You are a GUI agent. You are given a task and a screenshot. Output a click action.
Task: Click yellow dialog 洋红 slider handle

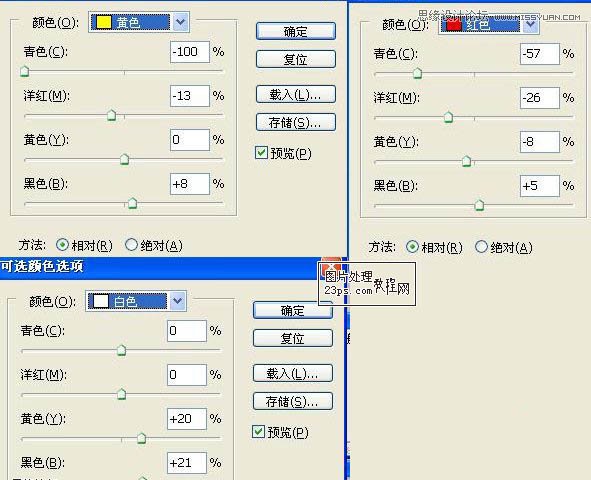112,115
